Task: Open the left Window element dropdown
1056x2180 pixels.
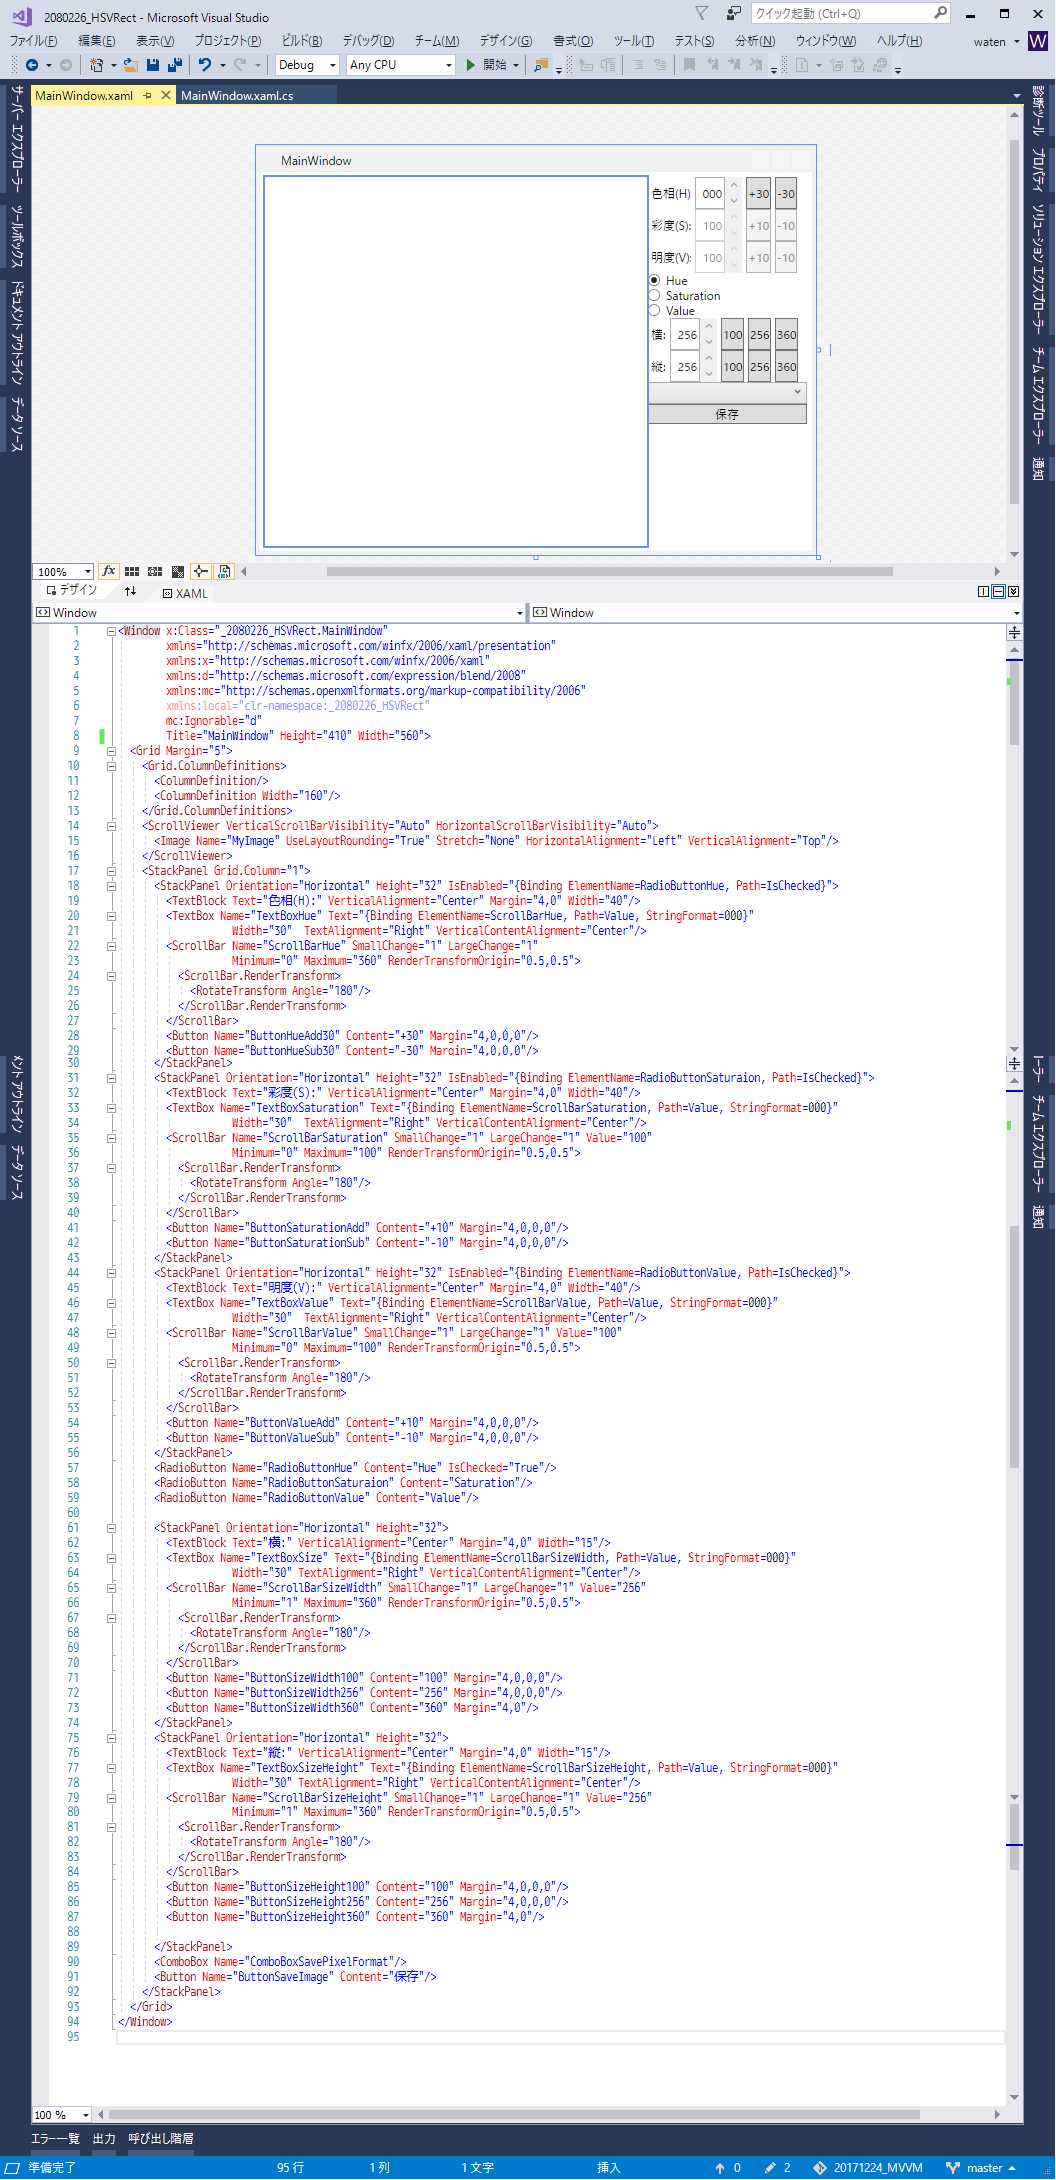Action: pos(520,613)
